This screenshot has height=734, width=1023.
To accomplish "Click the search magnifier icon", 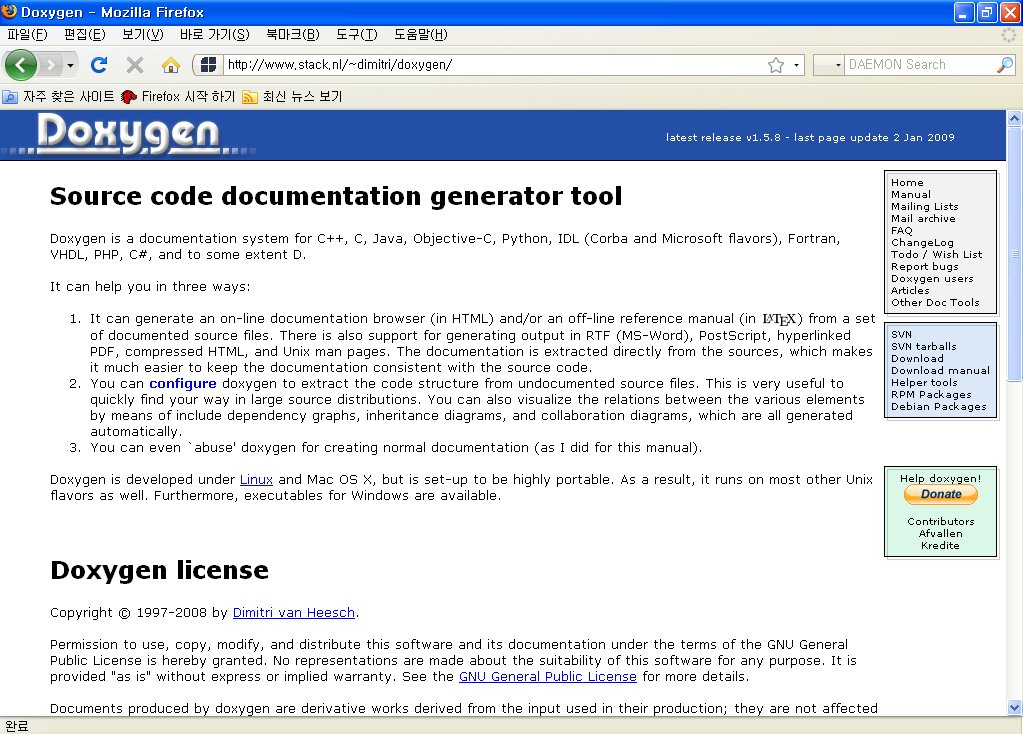I will point(1005,65).
